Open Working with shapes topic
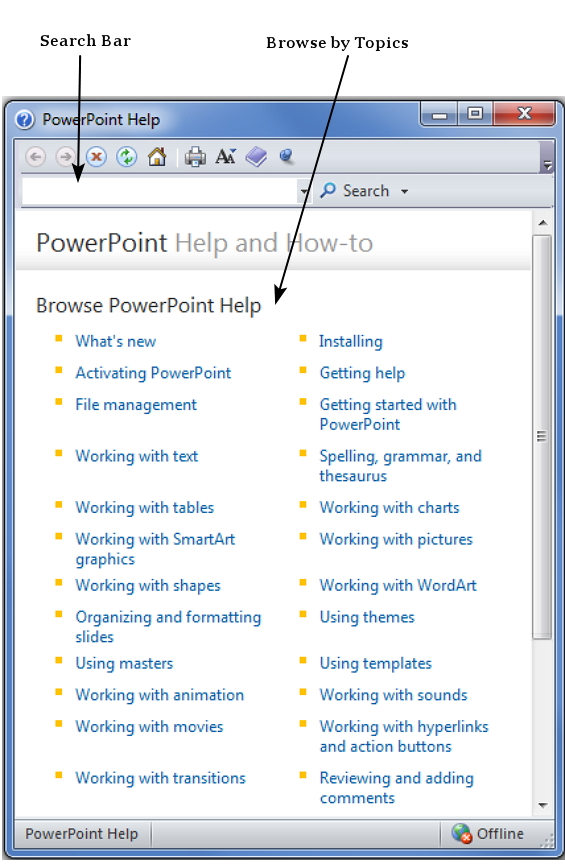The image size is (565, 866). [x=148, y=585]
